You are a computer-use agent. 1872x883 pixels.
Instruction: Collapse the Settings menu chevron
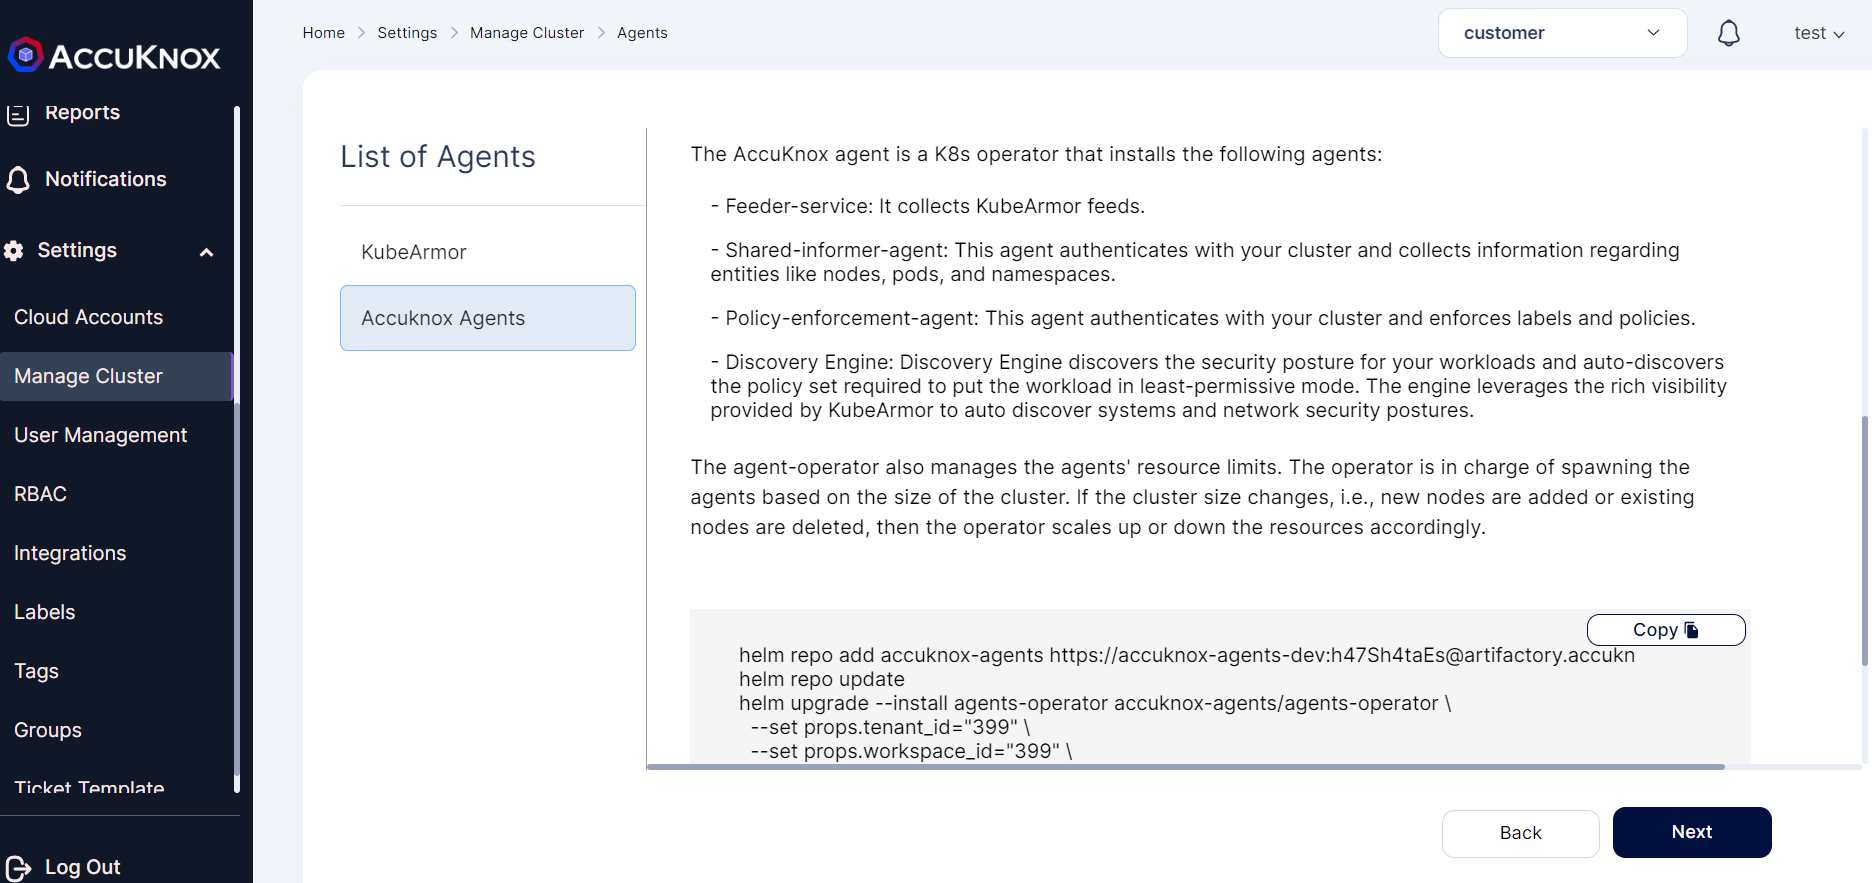tap(206, 252)
